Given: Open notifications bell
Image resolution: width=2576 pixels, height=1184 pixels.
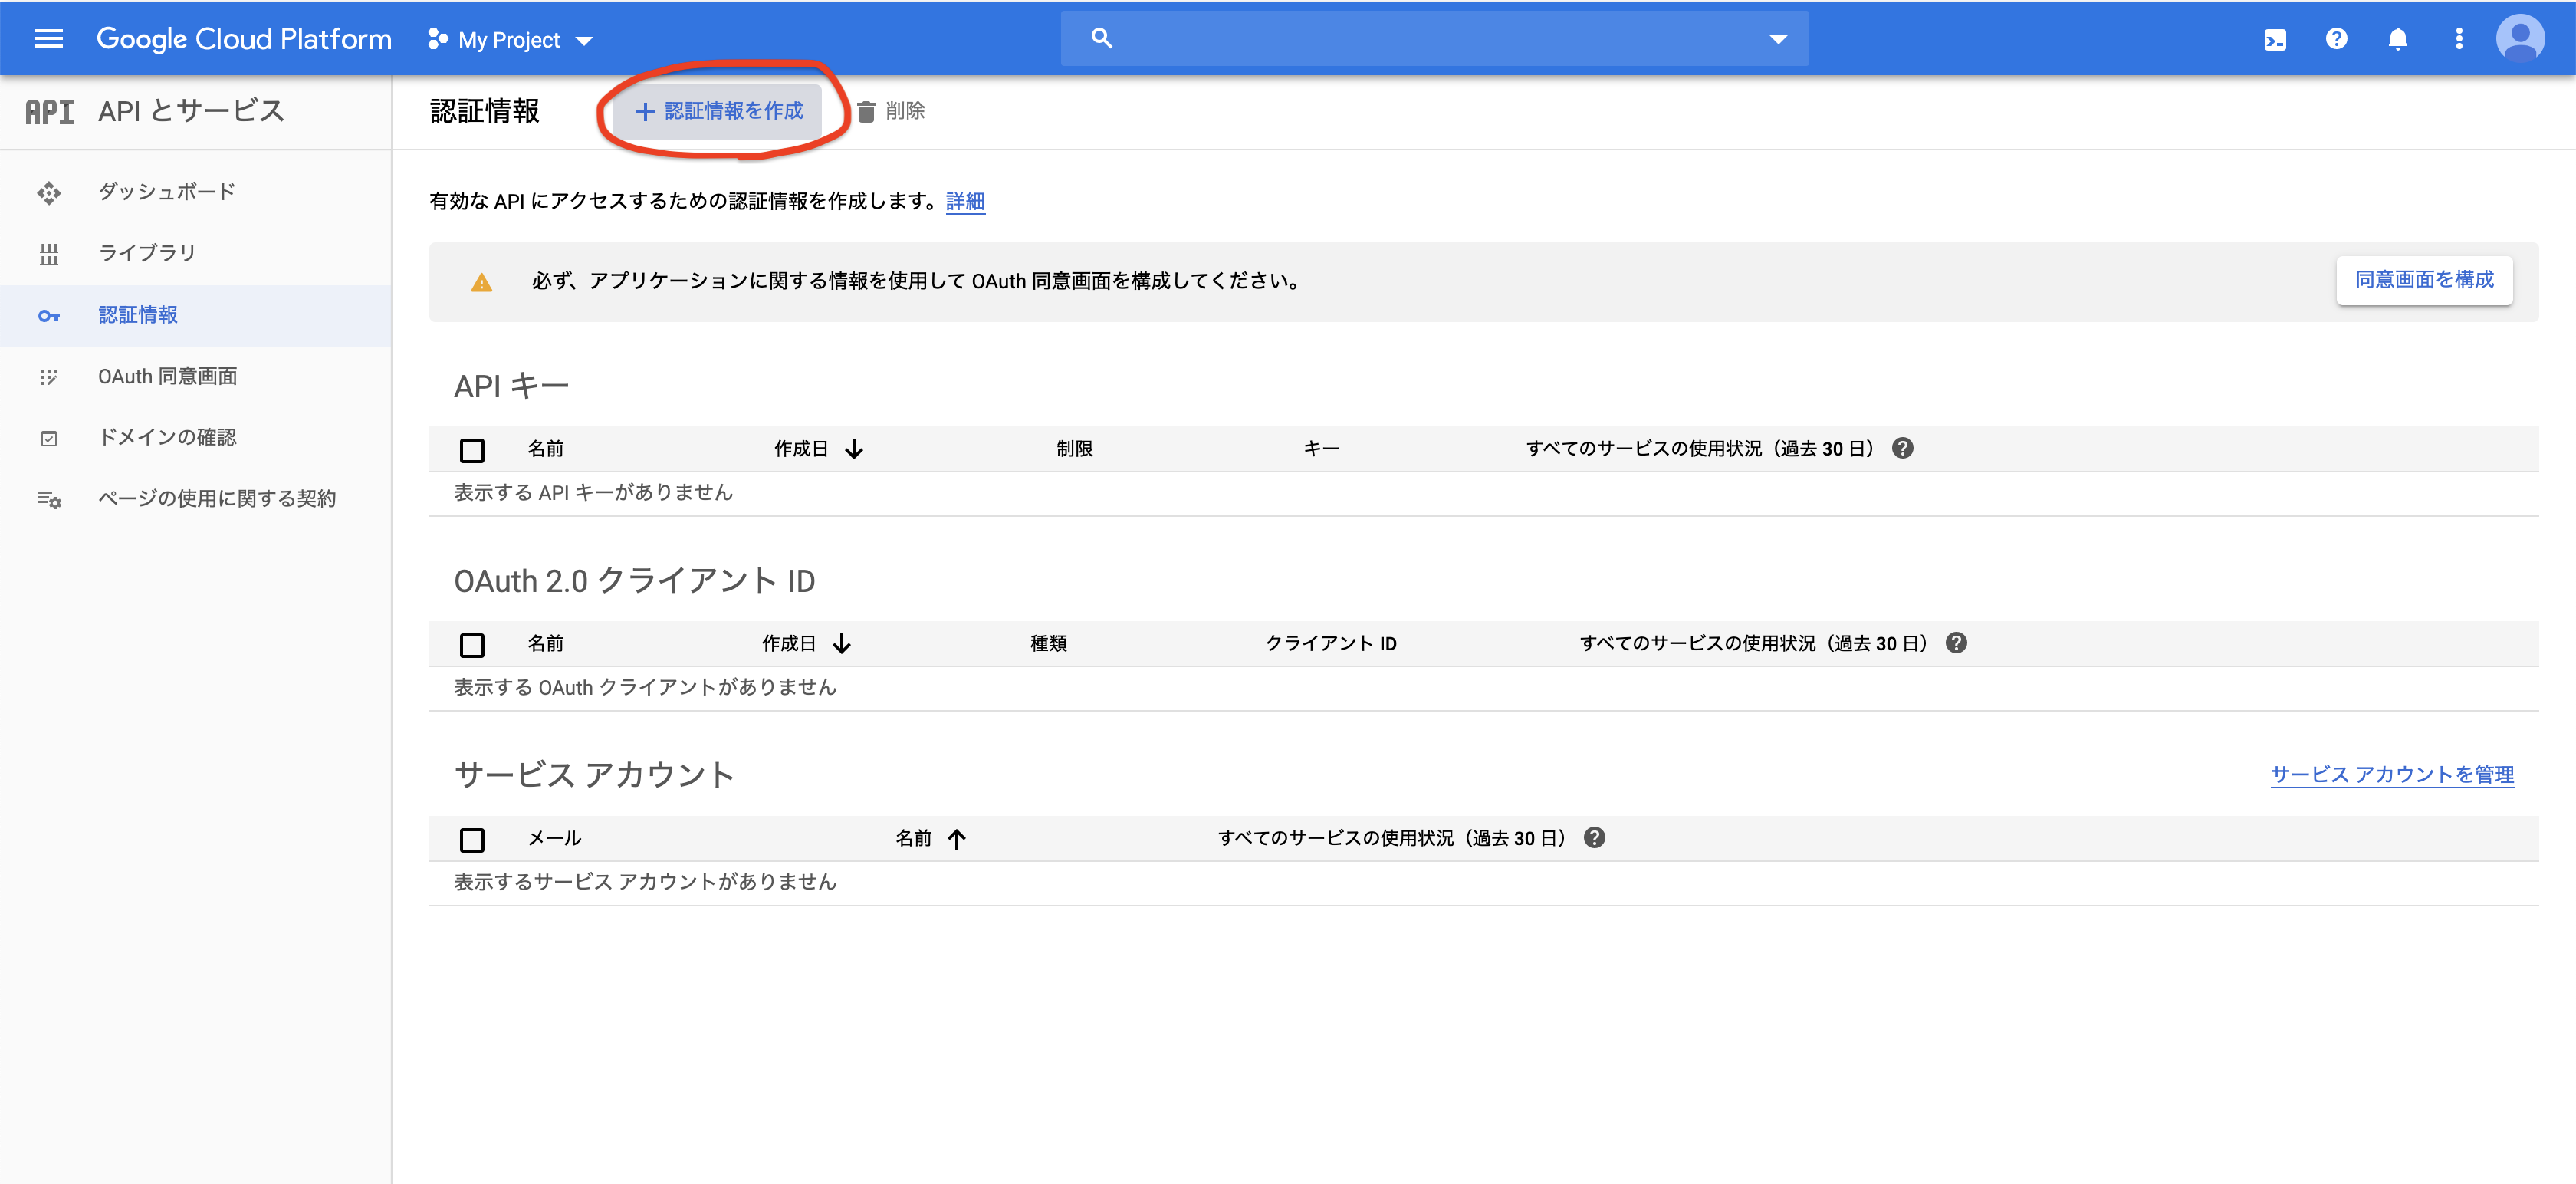Looking at the screenshot, I should click(2398, 39).
